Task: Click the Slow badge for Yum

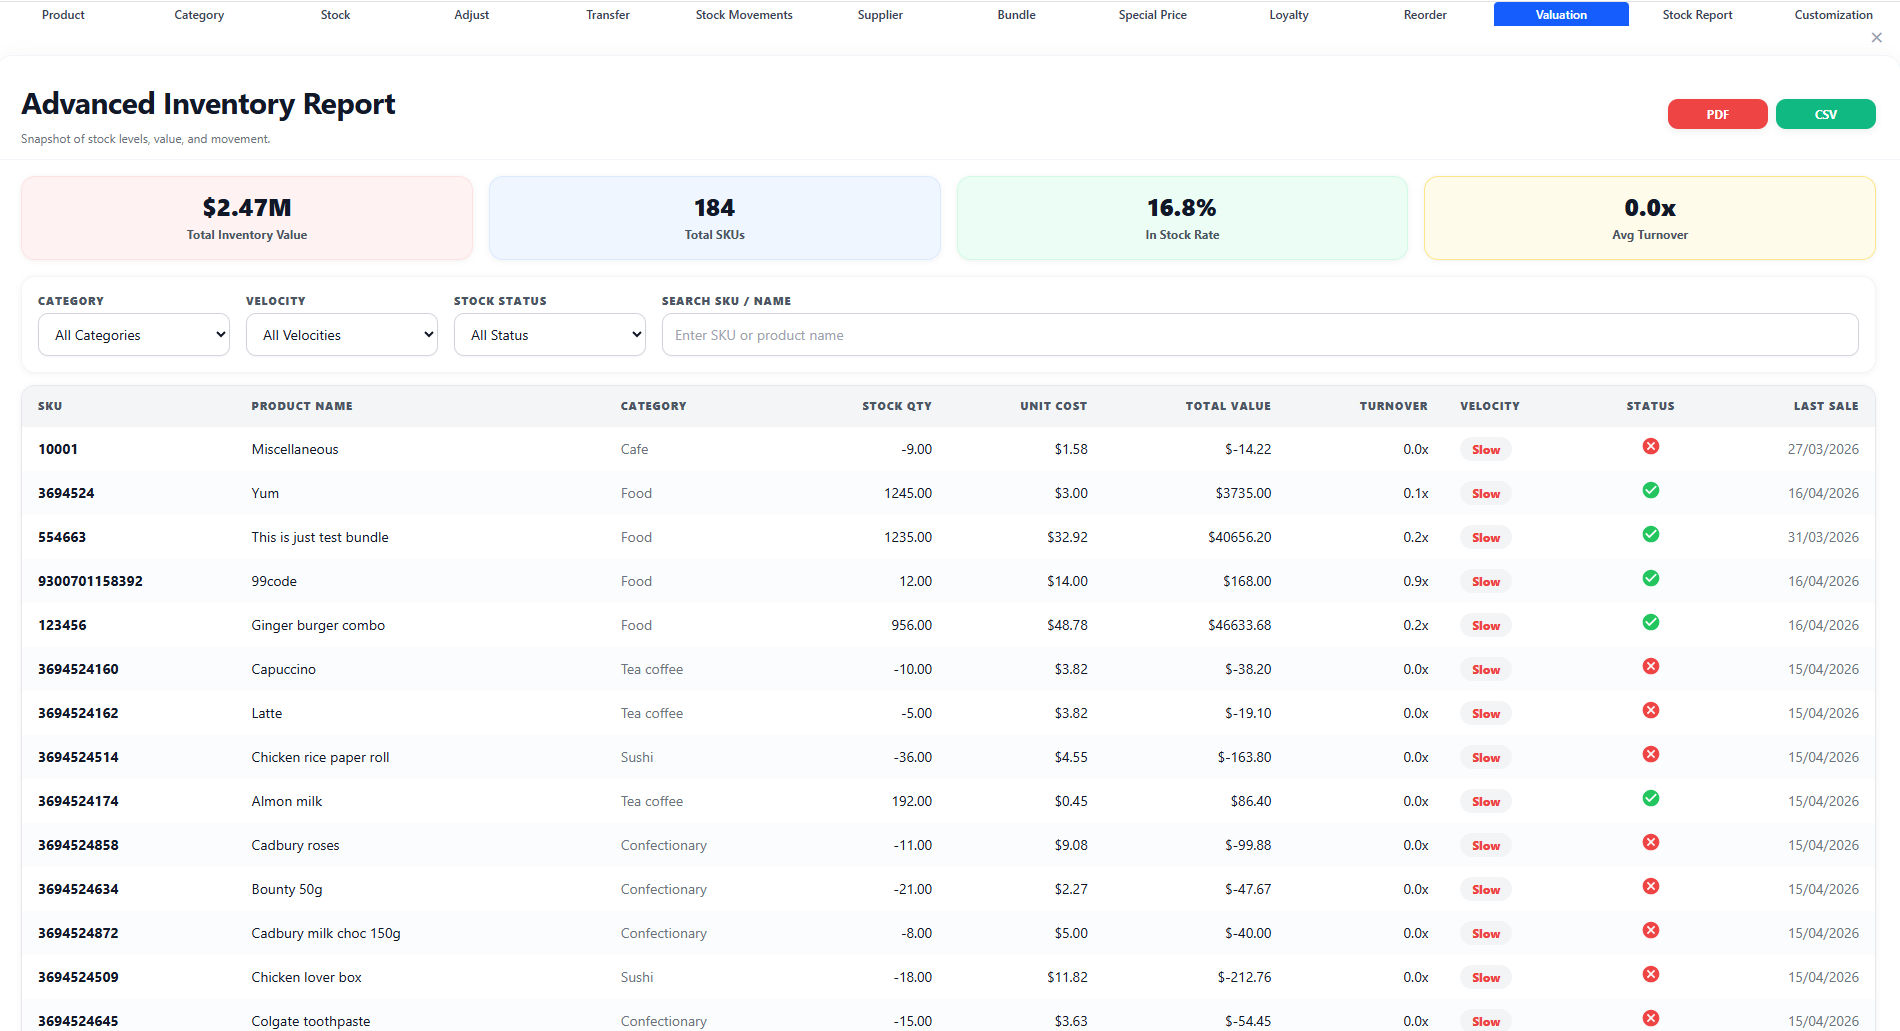Action: pyautogui.click(x=1485, y=494)
